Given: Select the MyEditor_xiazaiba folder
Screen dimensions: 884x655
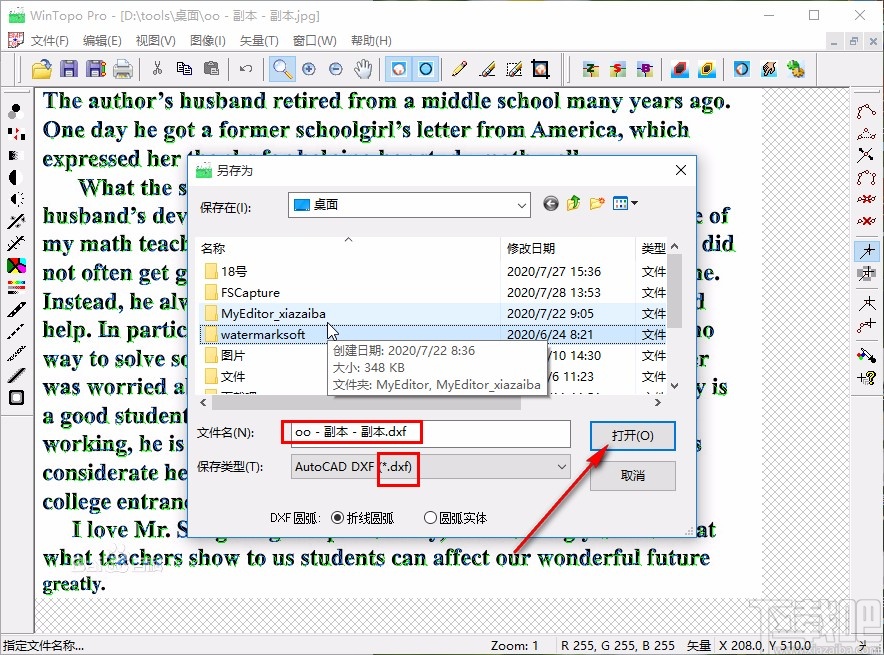Looking at the screenshot, I should 265,313.
